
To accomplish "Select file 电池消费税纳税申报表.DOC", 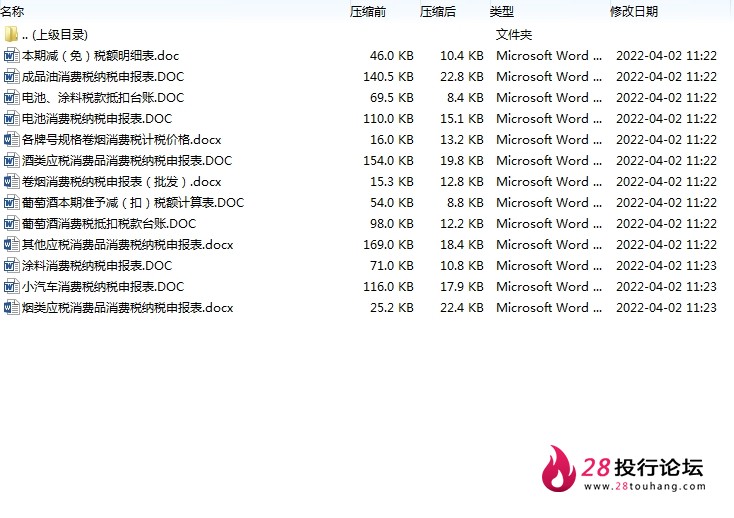I will [x=97, y=119].
